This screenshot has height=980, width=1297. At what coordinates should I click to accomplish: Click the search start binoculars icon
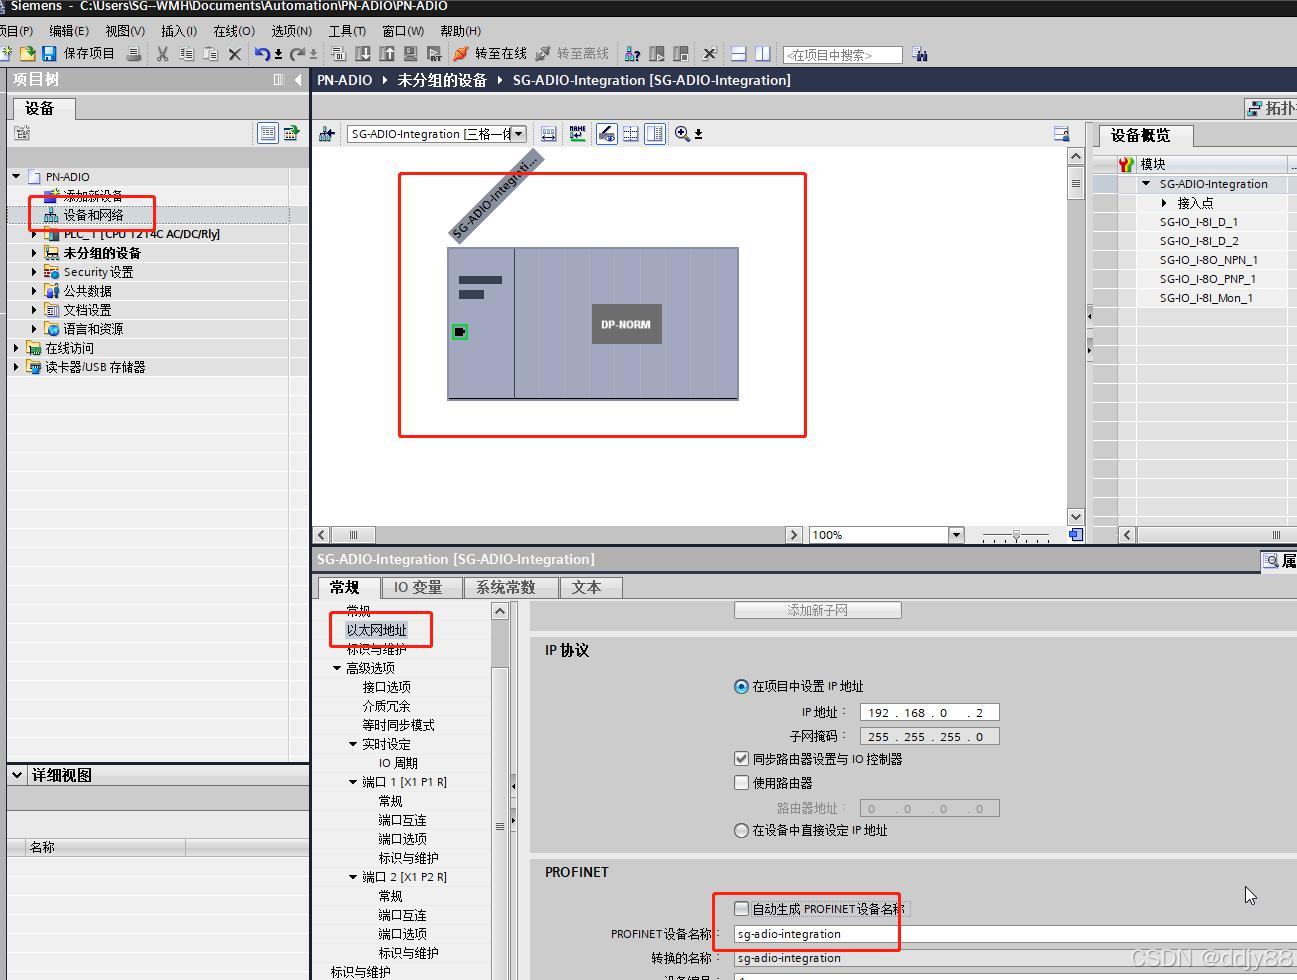coord(920,54)
